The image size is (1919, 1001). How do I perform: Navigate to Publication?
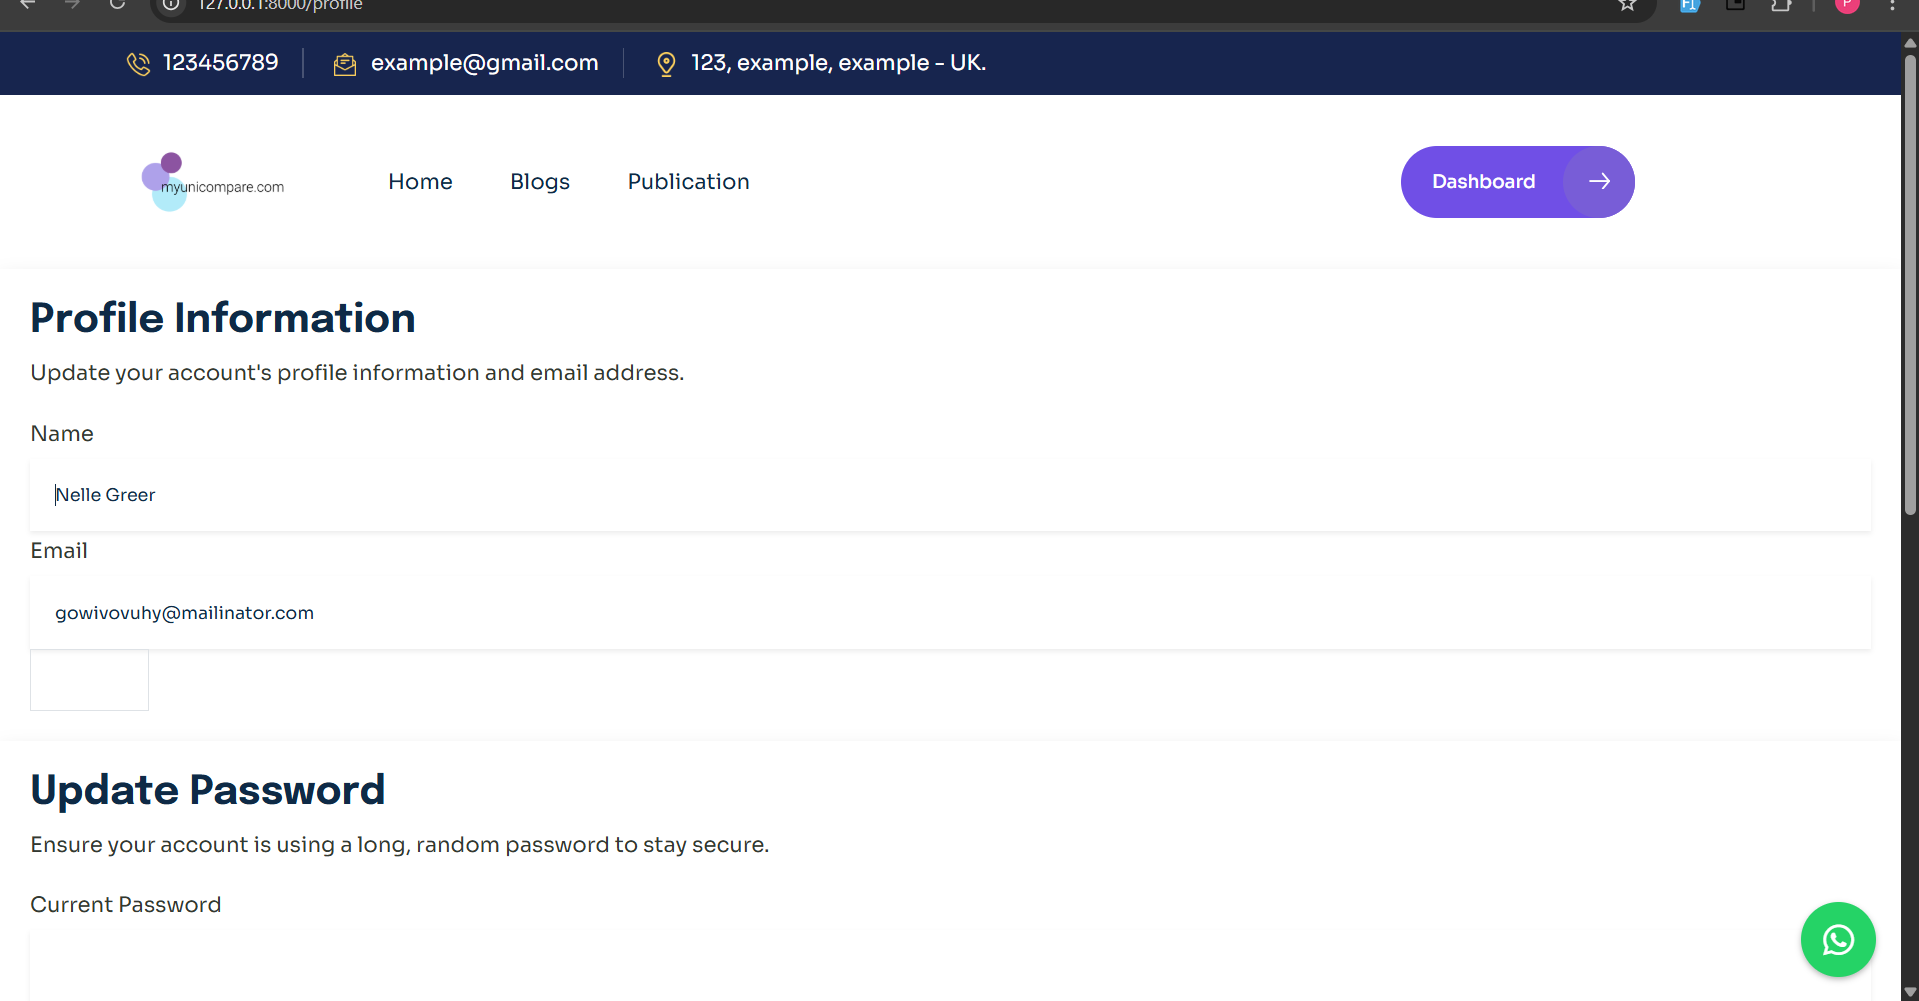point(688,182)
